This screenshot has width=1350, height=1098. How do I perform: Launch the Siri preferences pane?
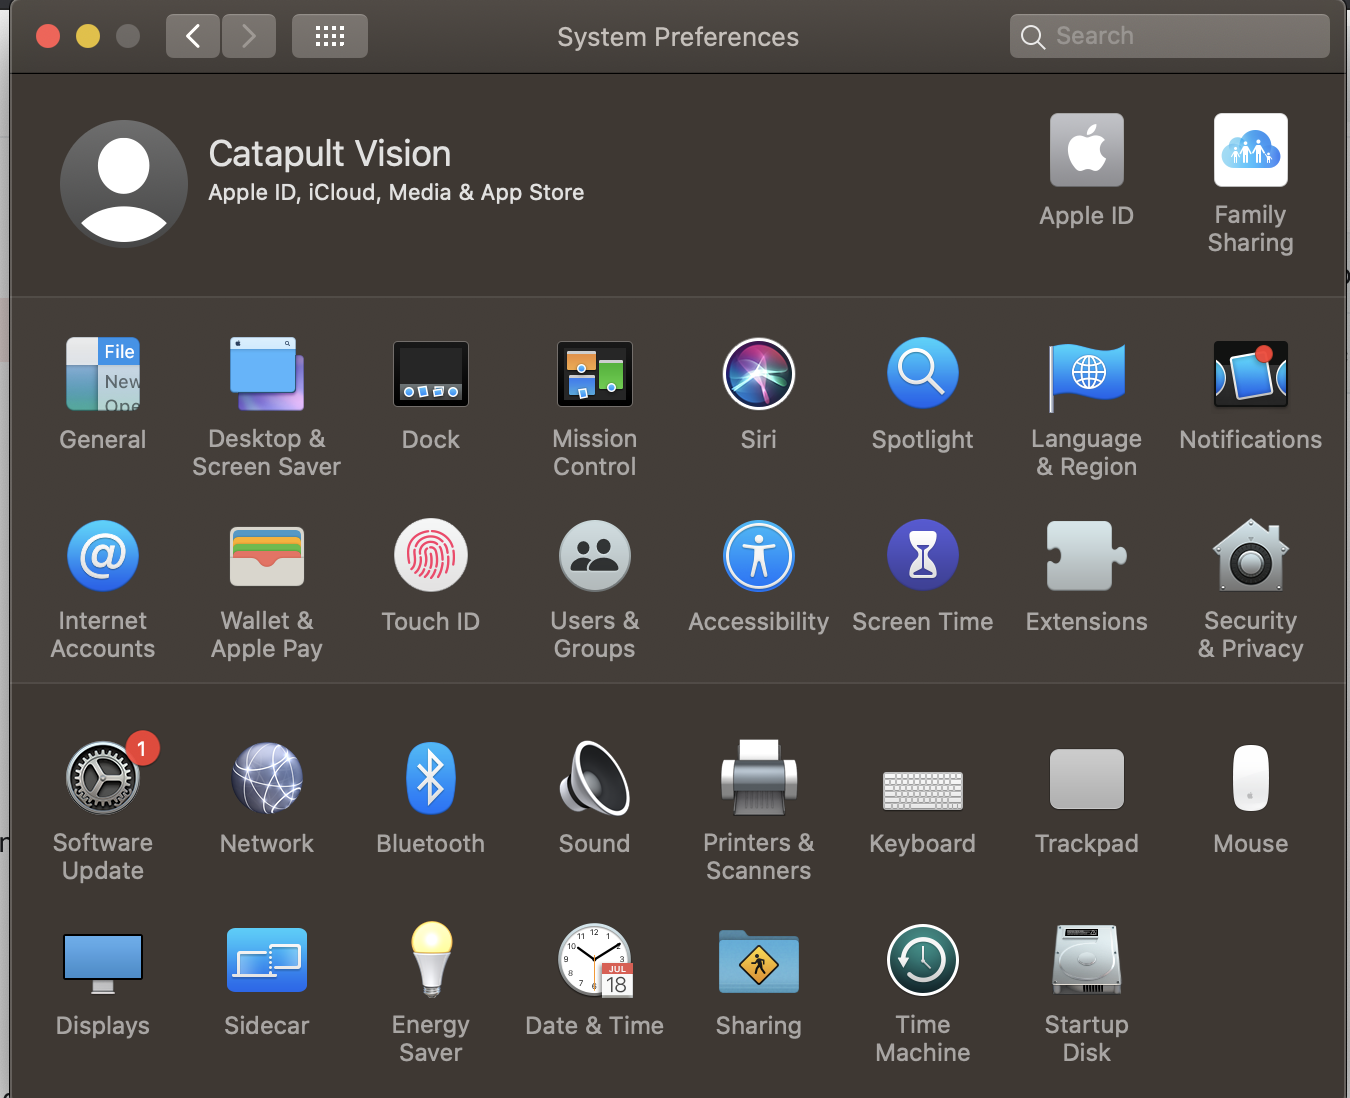point(758,375)
